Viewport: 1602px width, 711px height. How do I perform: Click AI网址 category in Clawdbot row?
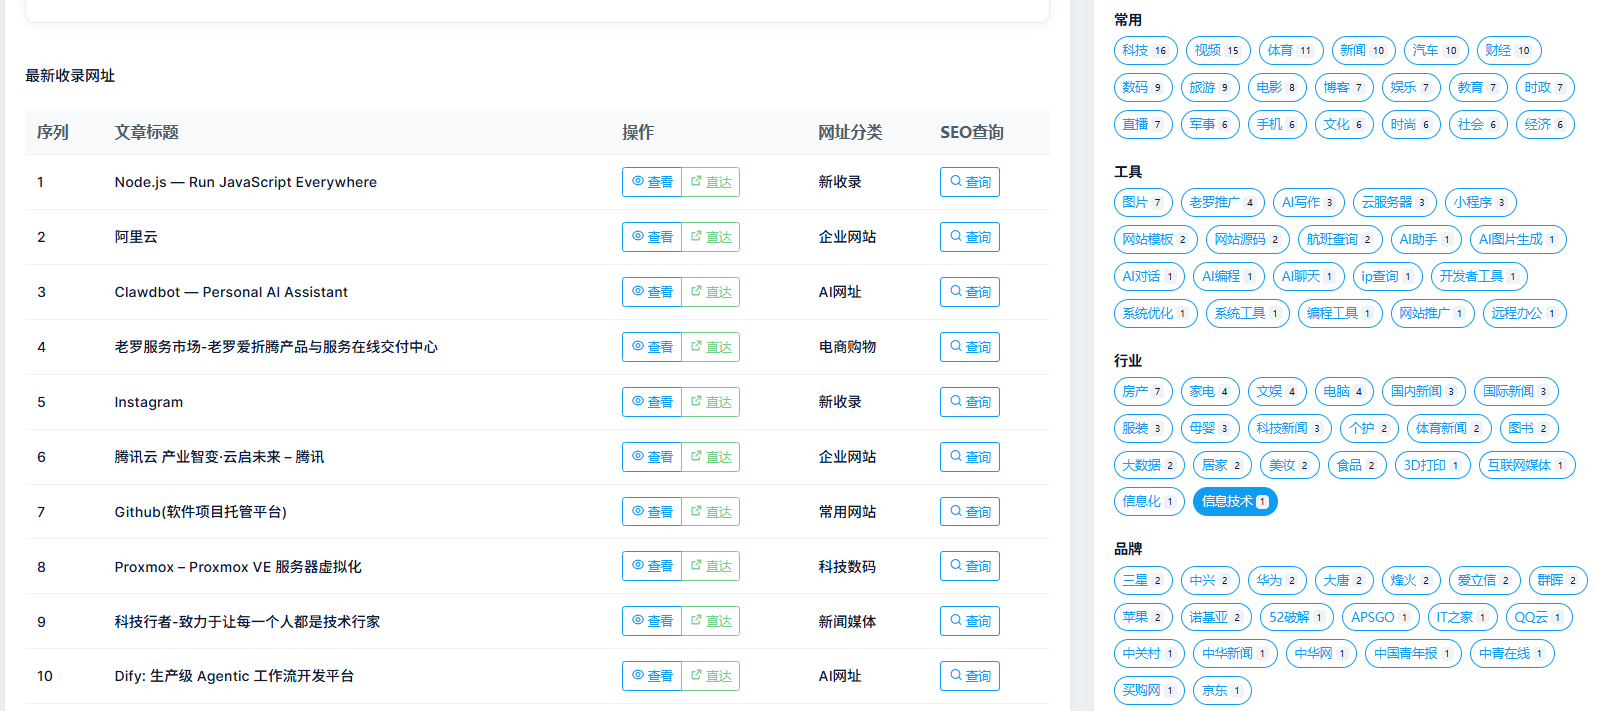(840, 292)
